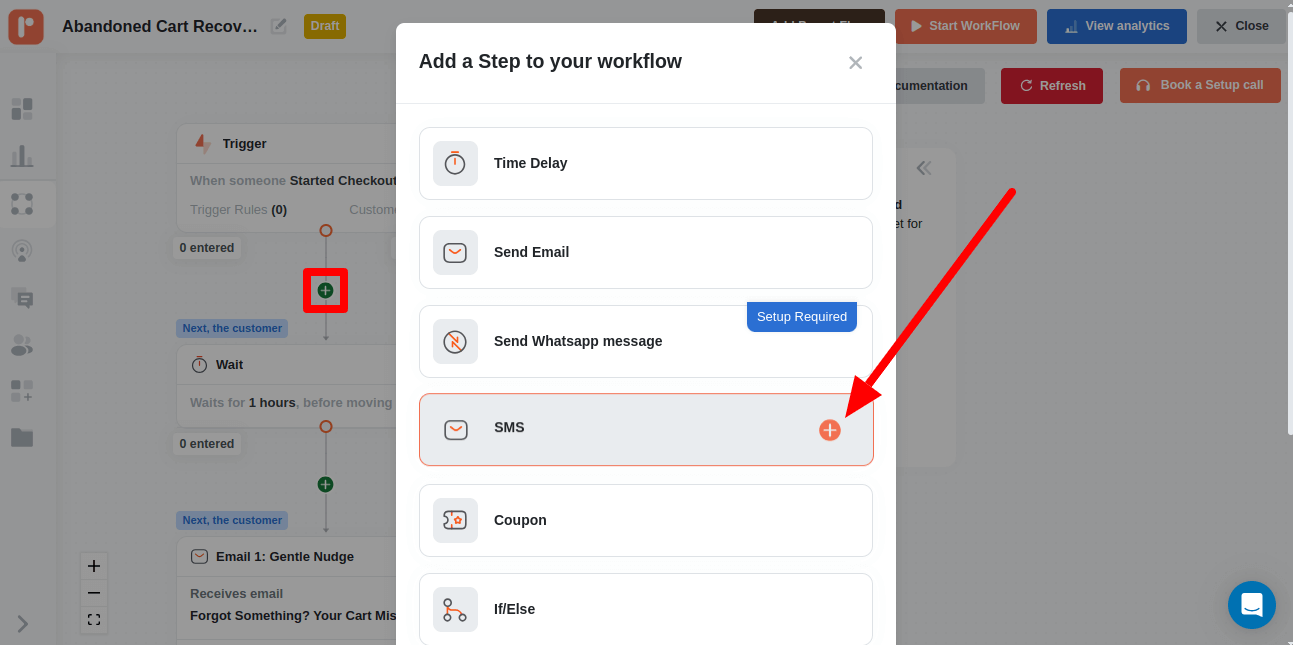Select the If/Else step
Viewport: 1293px width, 645px height.
646,609
